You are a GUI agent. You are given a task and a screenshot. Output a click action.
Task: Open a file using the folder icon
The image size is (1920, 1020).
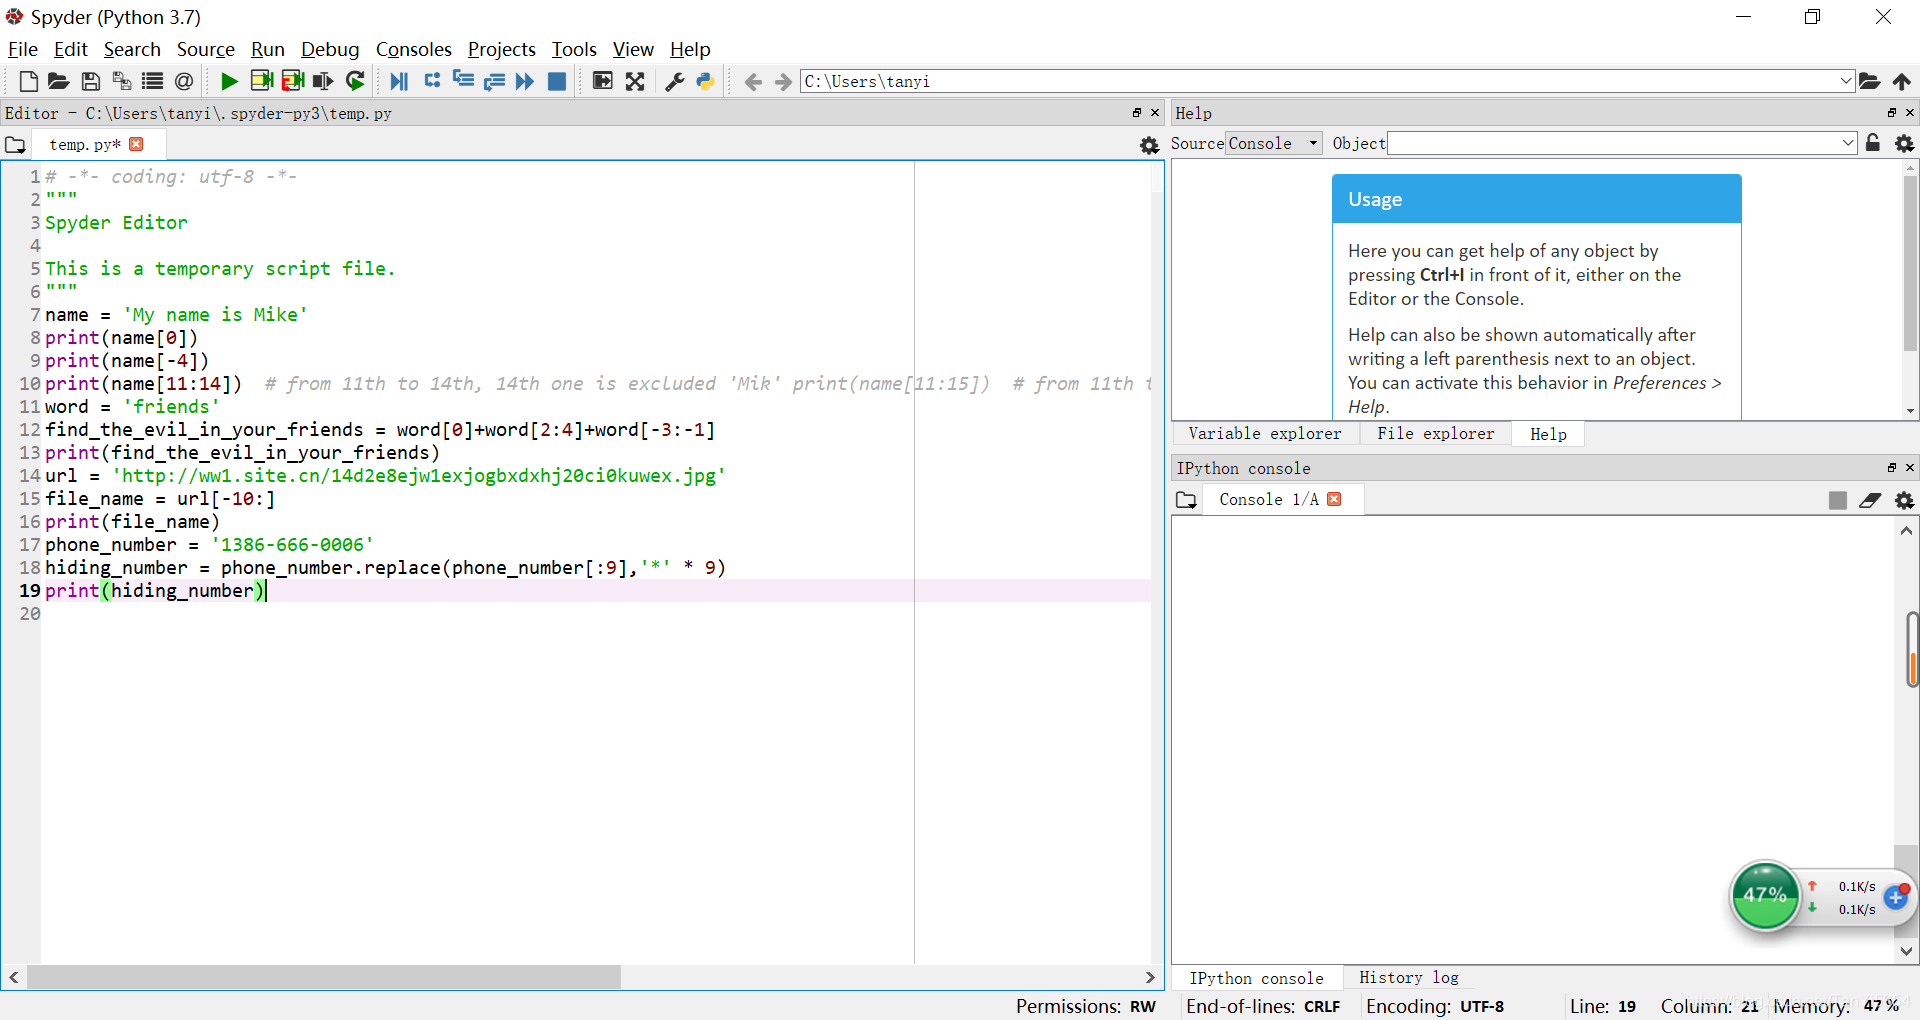tap(59, 81)
